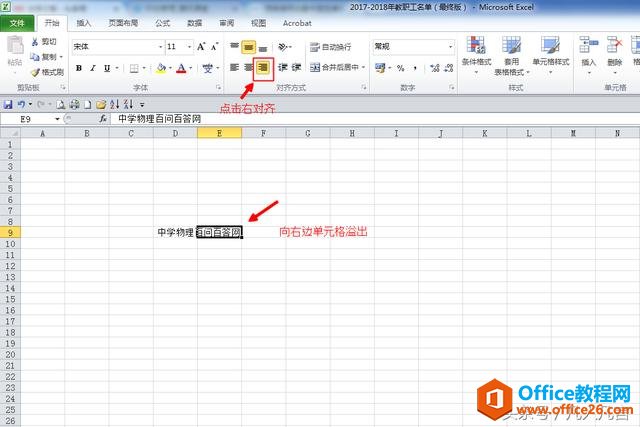640x427 pixels.
Task: Switch to Data (数据) tab
Action: [194, 23]
